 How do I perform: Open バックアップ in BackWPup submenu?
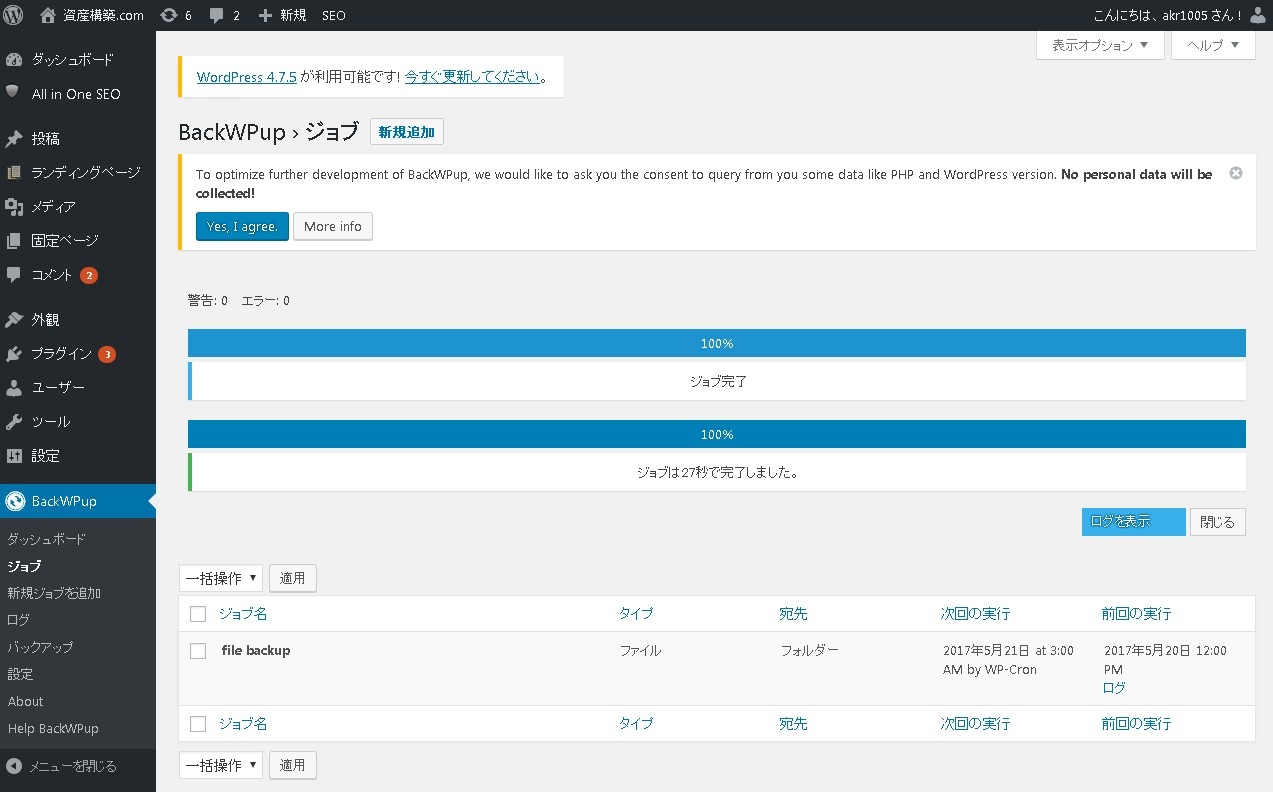coord(40,647)
